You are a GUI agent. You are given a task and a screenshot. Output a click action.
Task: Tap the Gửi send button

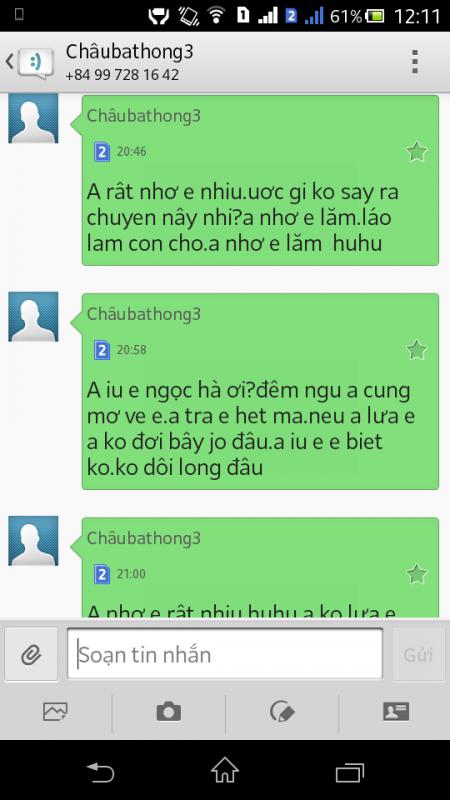418,655
